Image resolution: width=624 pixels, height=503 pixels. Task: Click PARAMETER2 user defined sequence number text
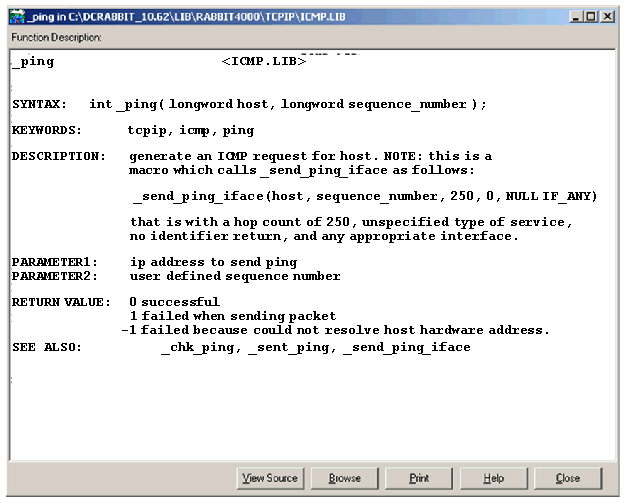point(234,276)
